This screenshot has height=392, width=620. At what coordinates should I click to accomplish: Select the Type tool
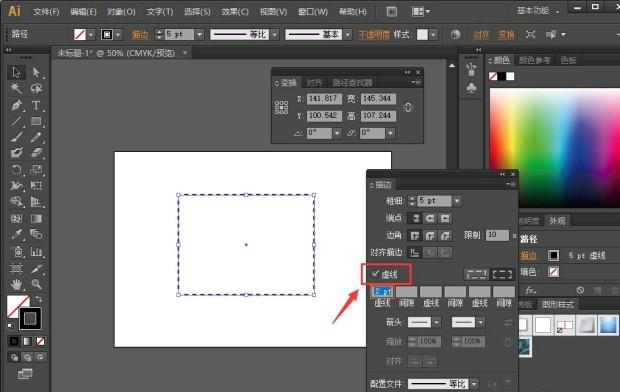[36, 105]
